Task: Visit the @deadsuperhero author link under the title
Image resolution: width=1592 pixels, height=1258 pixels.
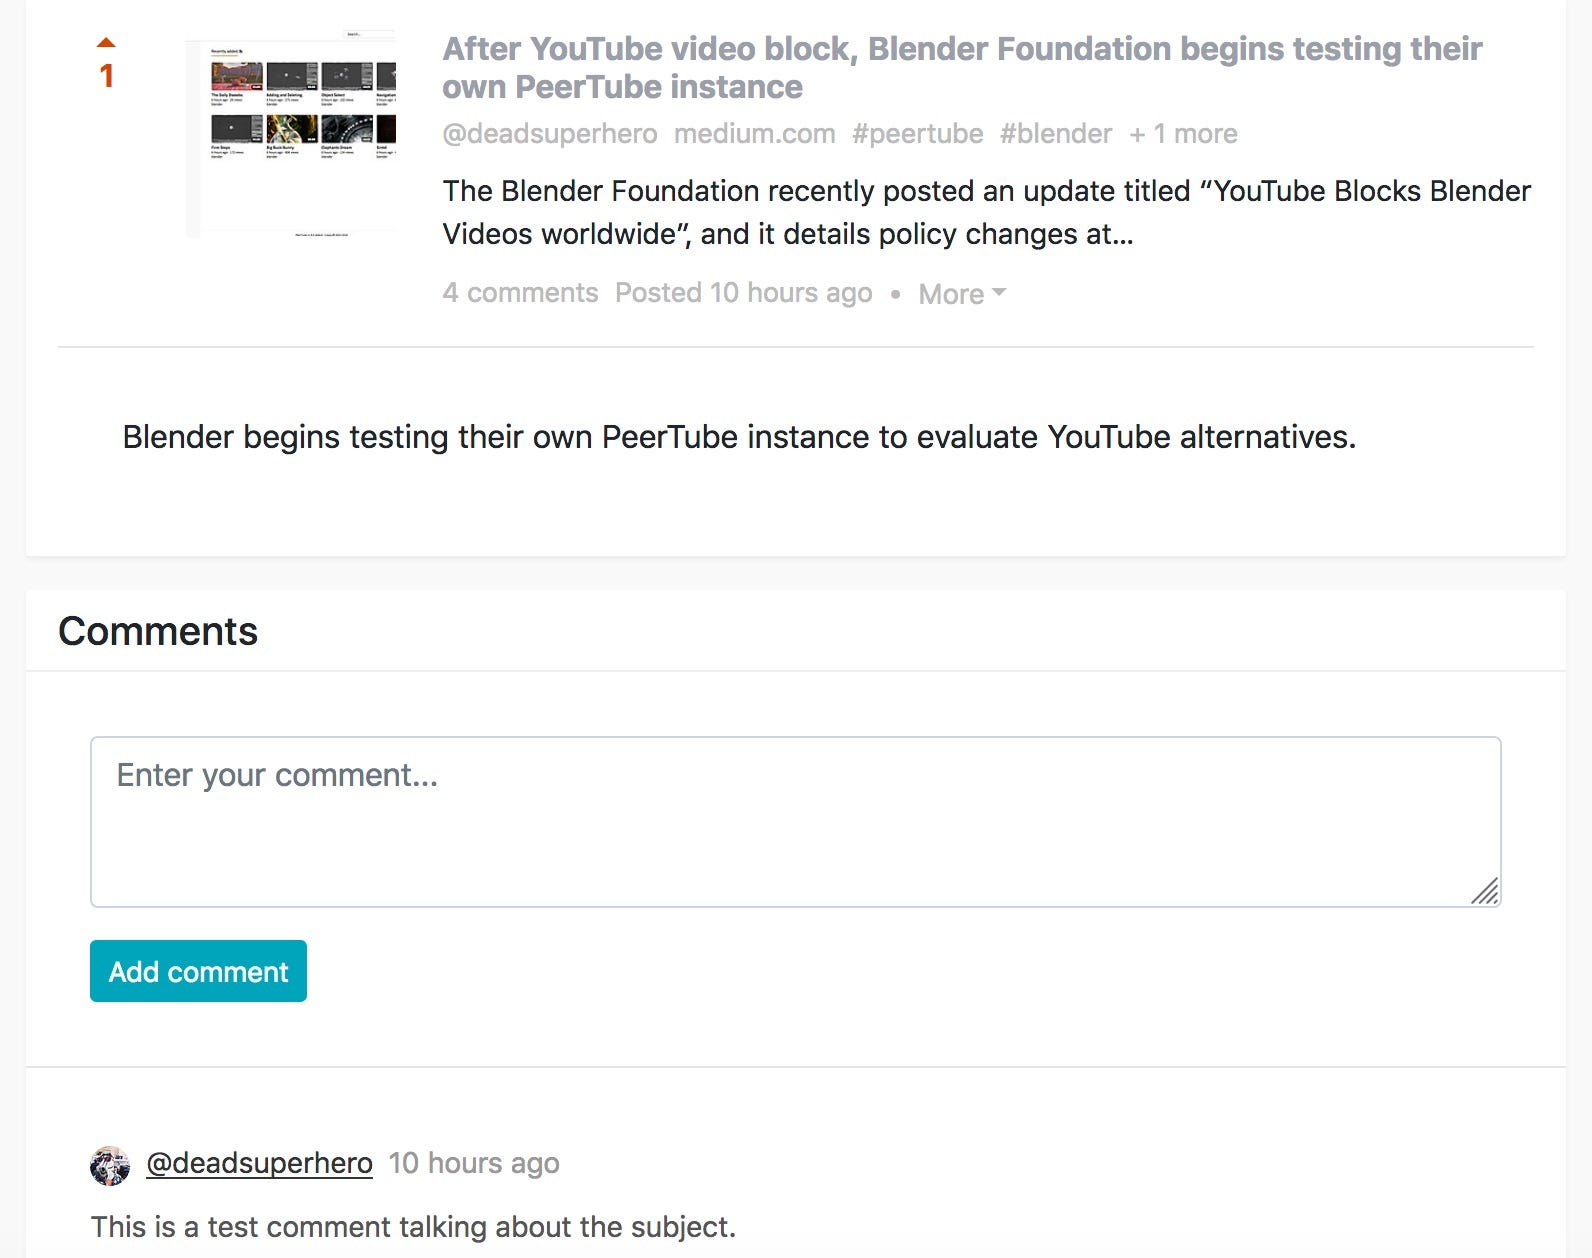Action: (x=550, y=134)
